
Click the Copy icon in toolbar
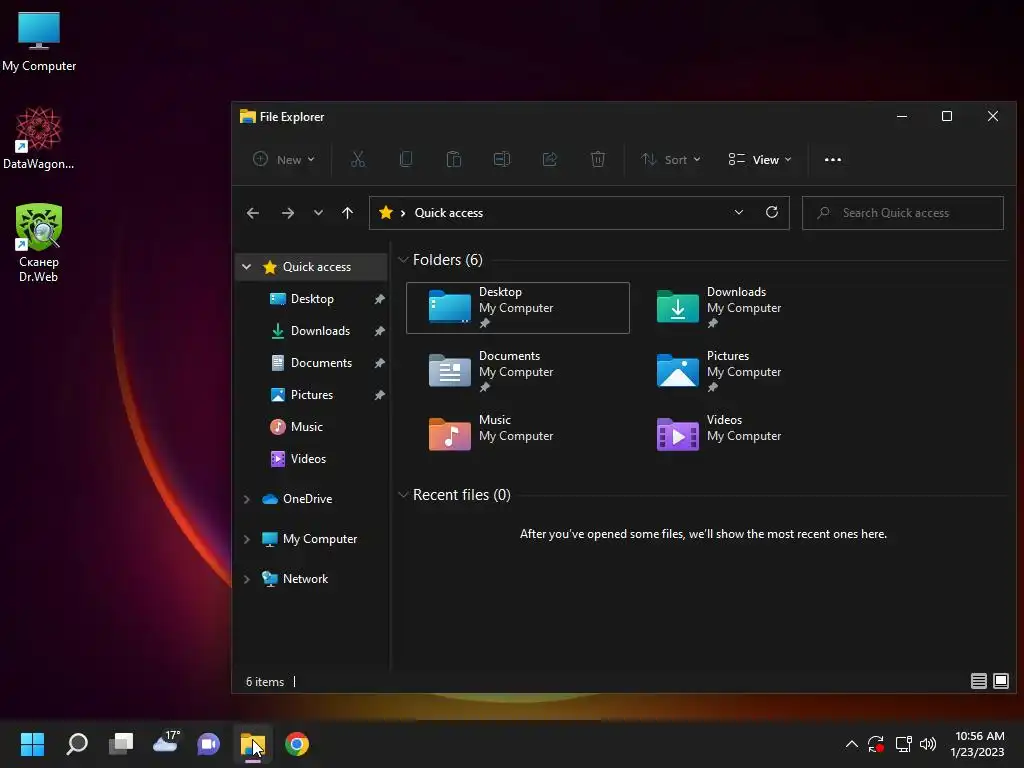(406, 159)
